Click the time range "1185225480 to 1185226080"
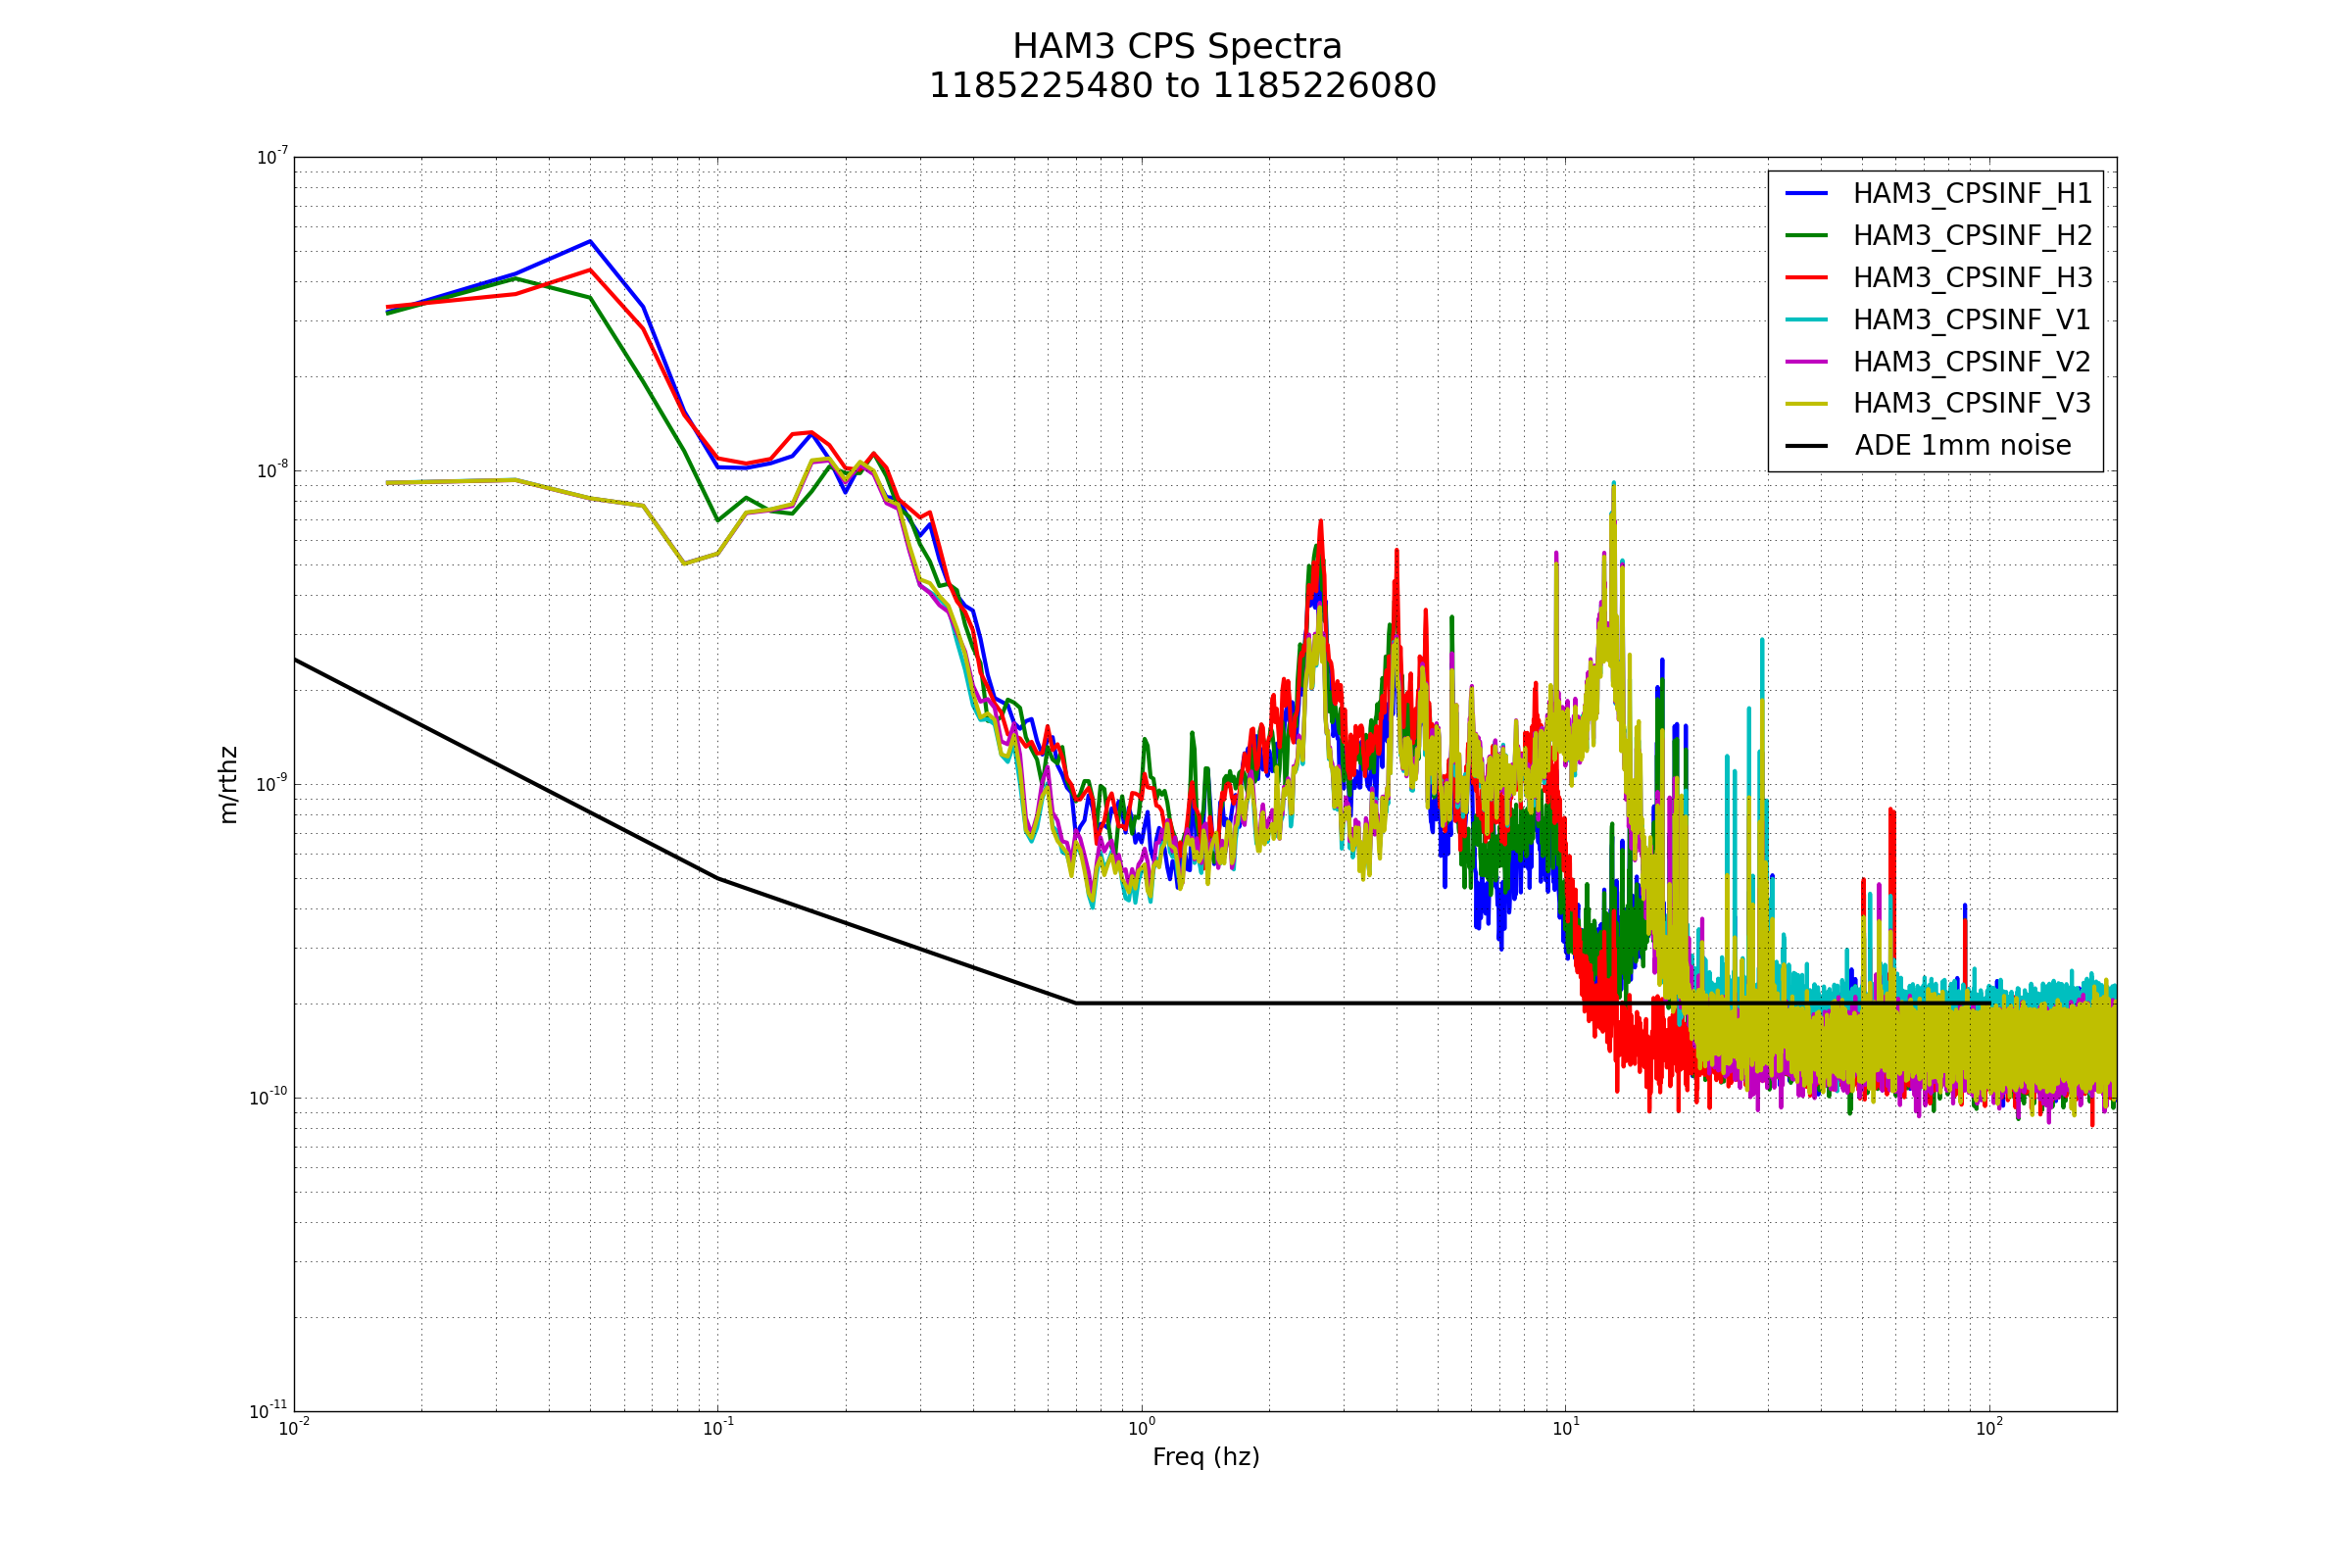The width and height of the screenshot is (2352, 1568). click(x=1182, y=86)
